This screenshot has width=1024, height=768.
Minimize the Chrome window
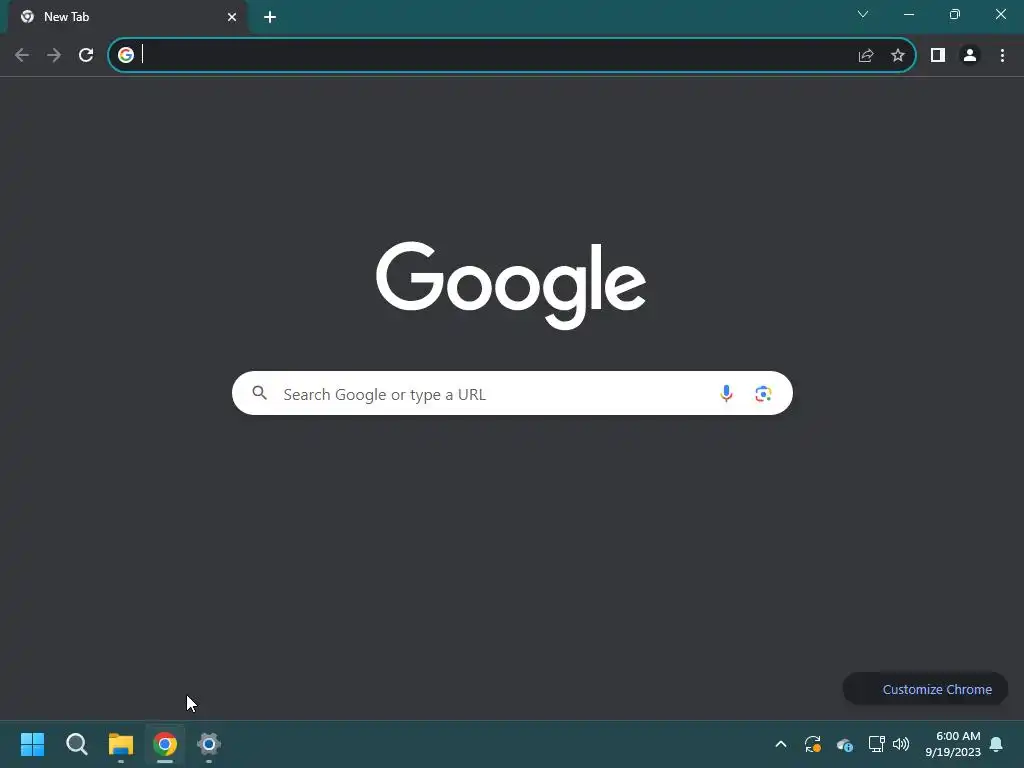[909, 14]
